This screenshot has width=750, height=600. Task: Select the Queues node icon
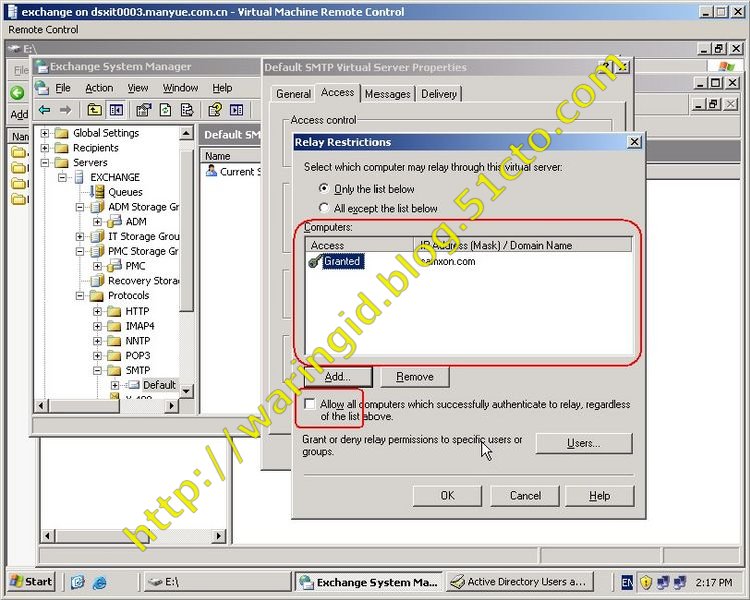(x=98, y=192)
